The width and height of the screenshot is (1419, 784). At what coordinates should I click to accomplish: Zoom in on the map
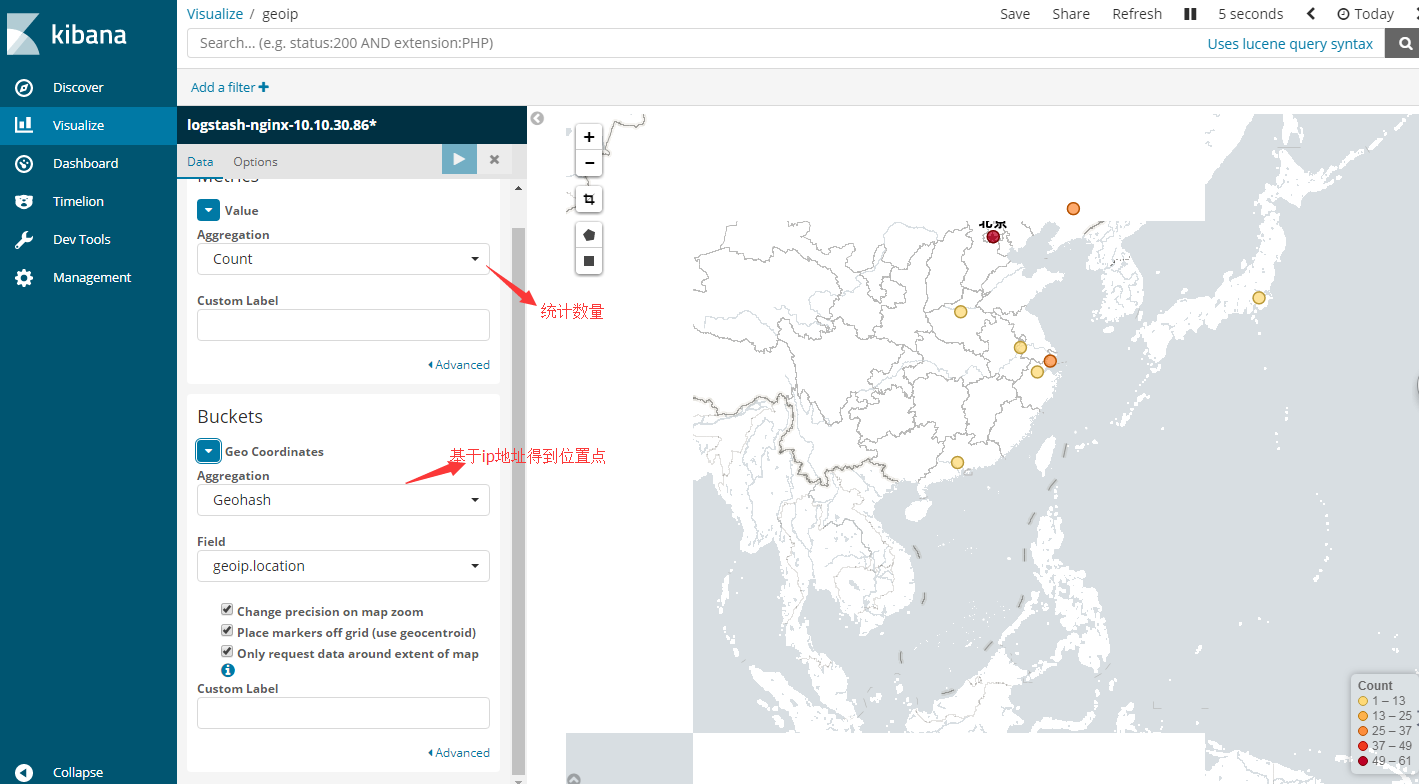pyautogui.click(x=589, y=138)
